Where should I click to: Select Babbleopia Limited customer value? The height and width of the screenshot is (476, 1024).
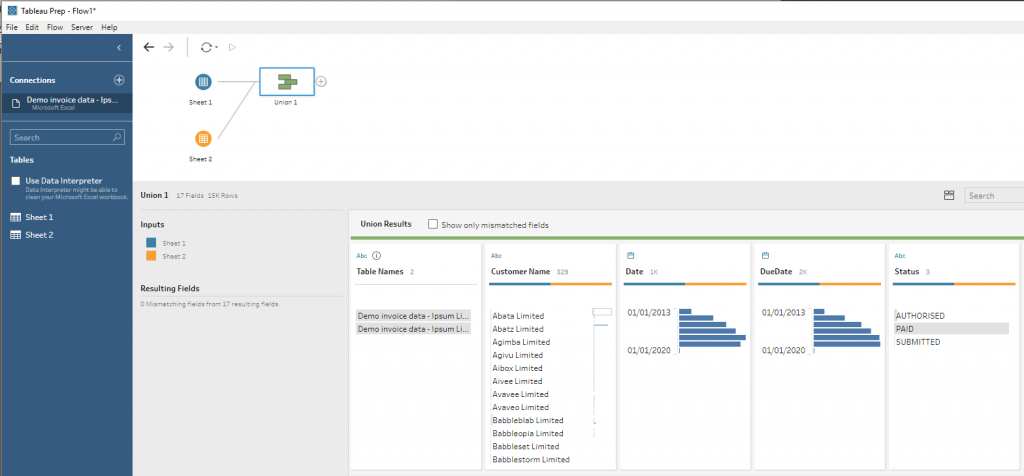point(528,434)
